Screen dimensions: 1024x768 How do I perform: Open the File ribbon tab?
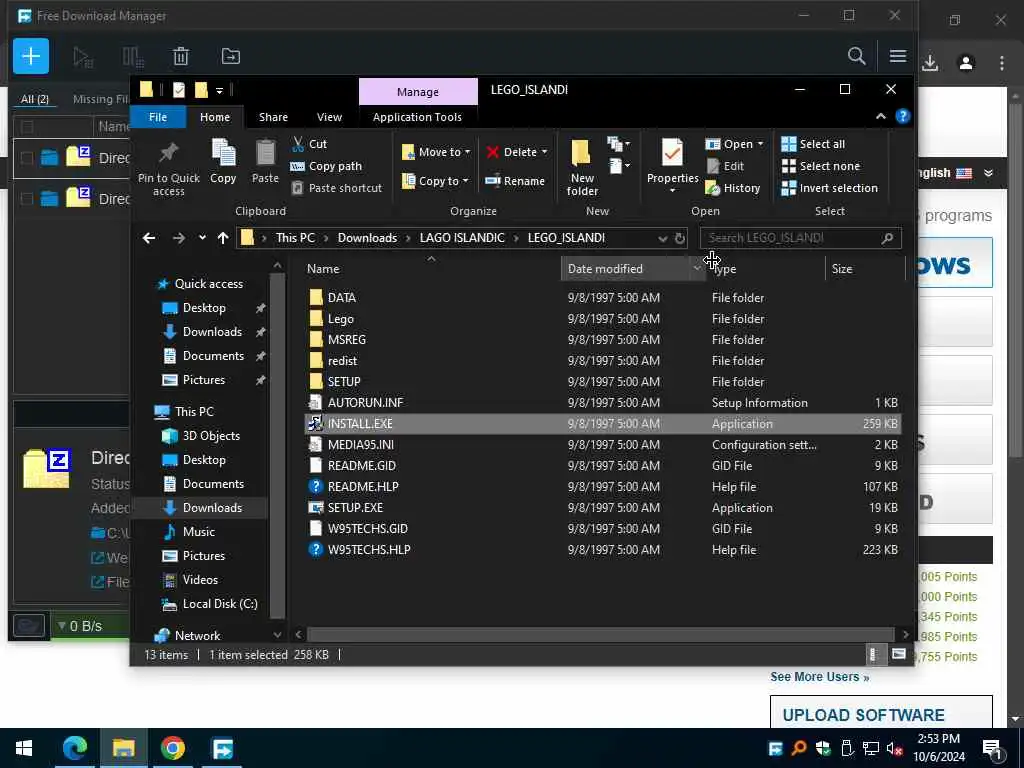pyautogui.click(x=158, y=117)
